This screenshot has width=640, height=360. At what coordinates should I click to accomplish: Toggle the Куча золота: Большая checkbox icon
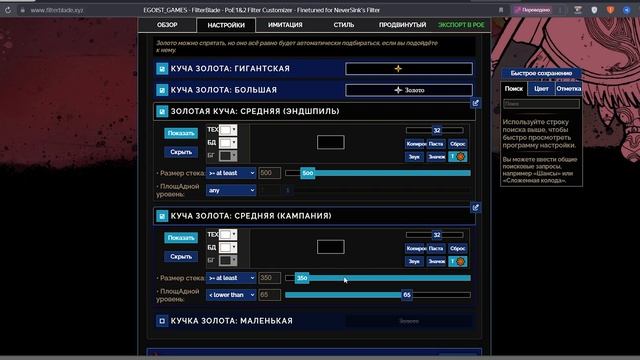point(162,90)
